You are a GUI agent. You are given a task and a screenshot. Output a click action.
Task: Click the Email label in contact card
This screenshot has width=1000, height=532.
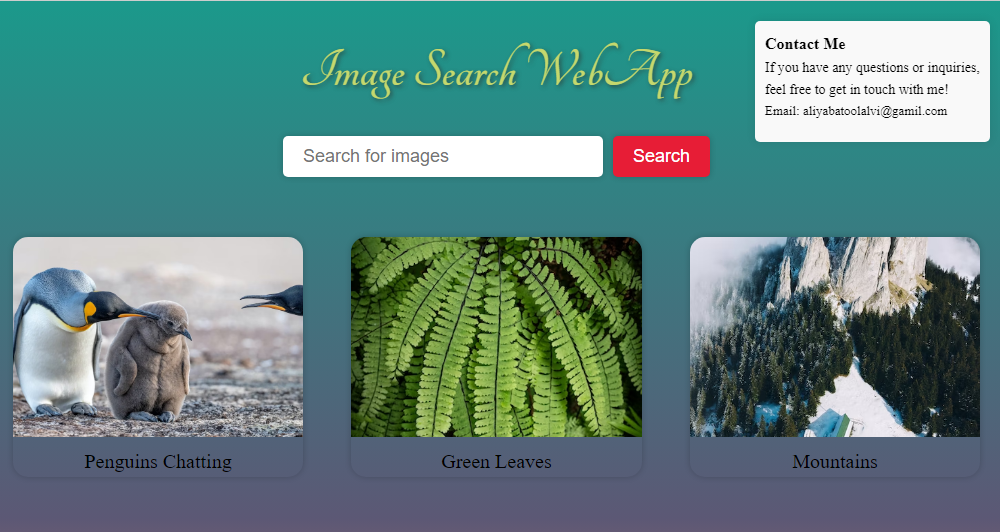coord(781,111)
